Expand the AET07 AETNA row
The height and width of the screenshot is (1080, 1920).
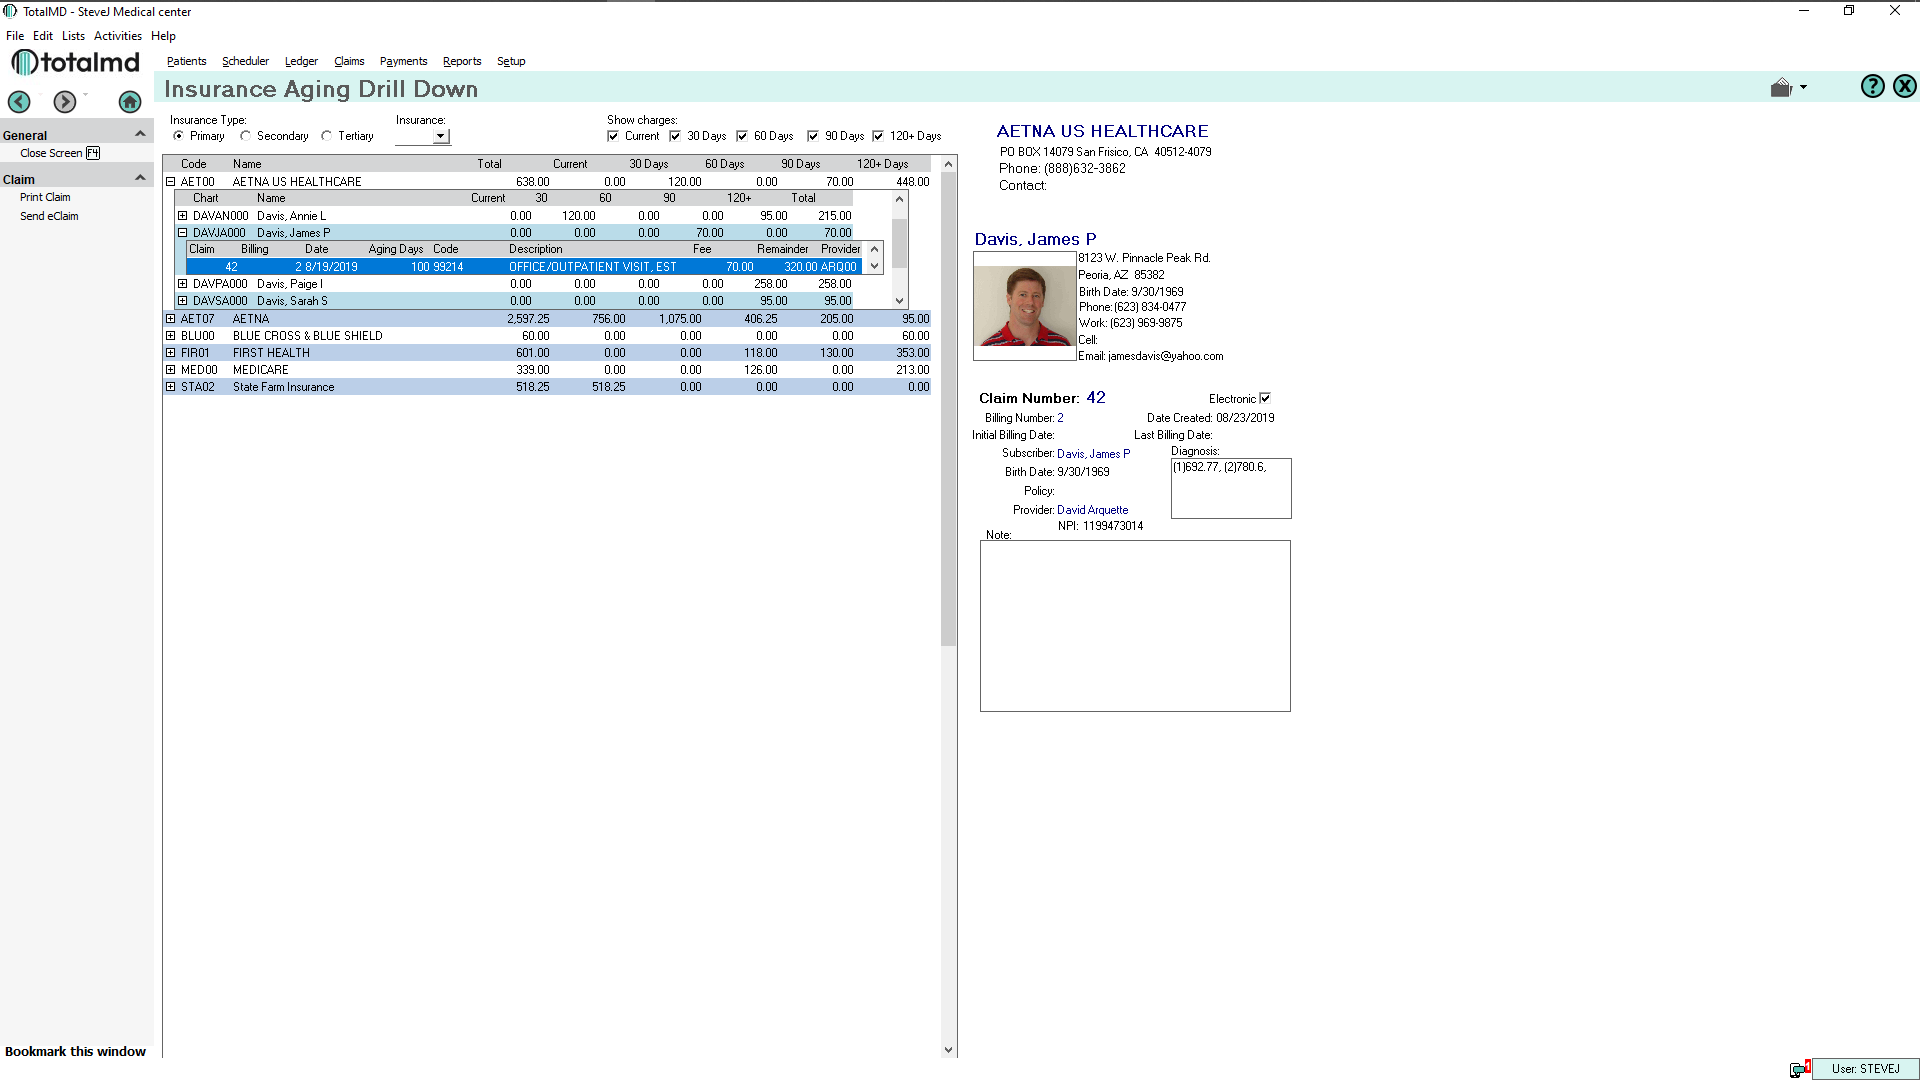point(171,319)
